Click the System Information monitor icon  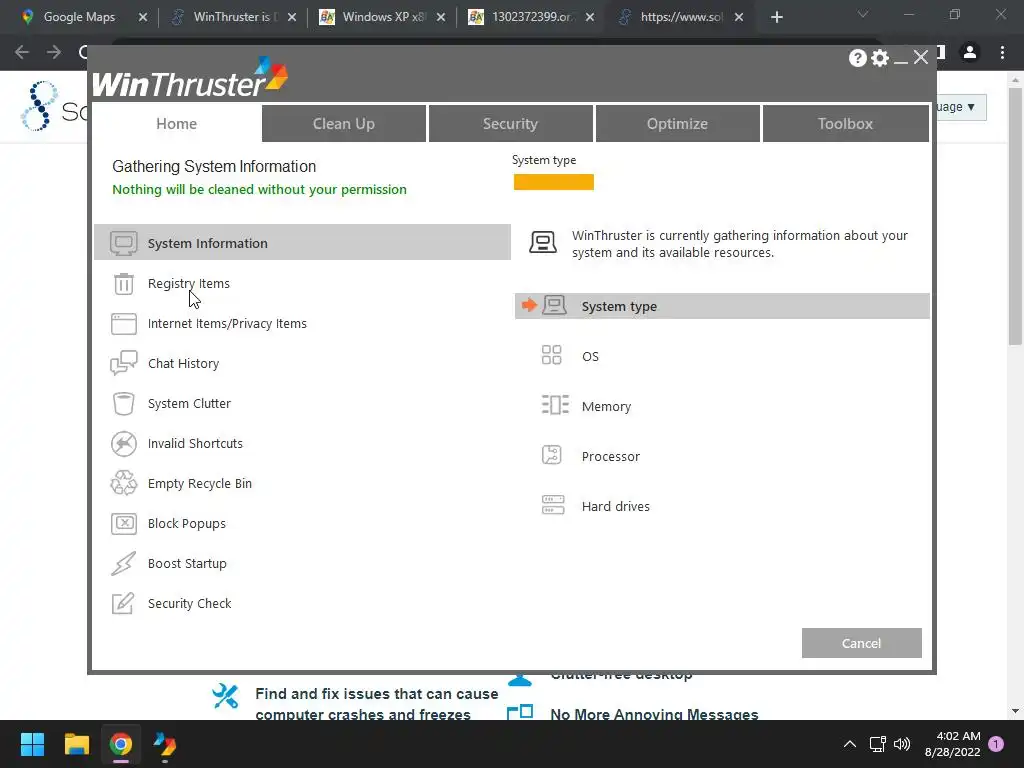coord(123,243)
